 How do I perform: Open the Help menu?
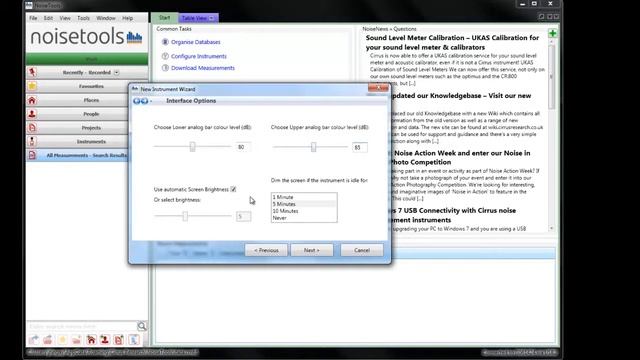pyautogui.click(x=128, y=18)
